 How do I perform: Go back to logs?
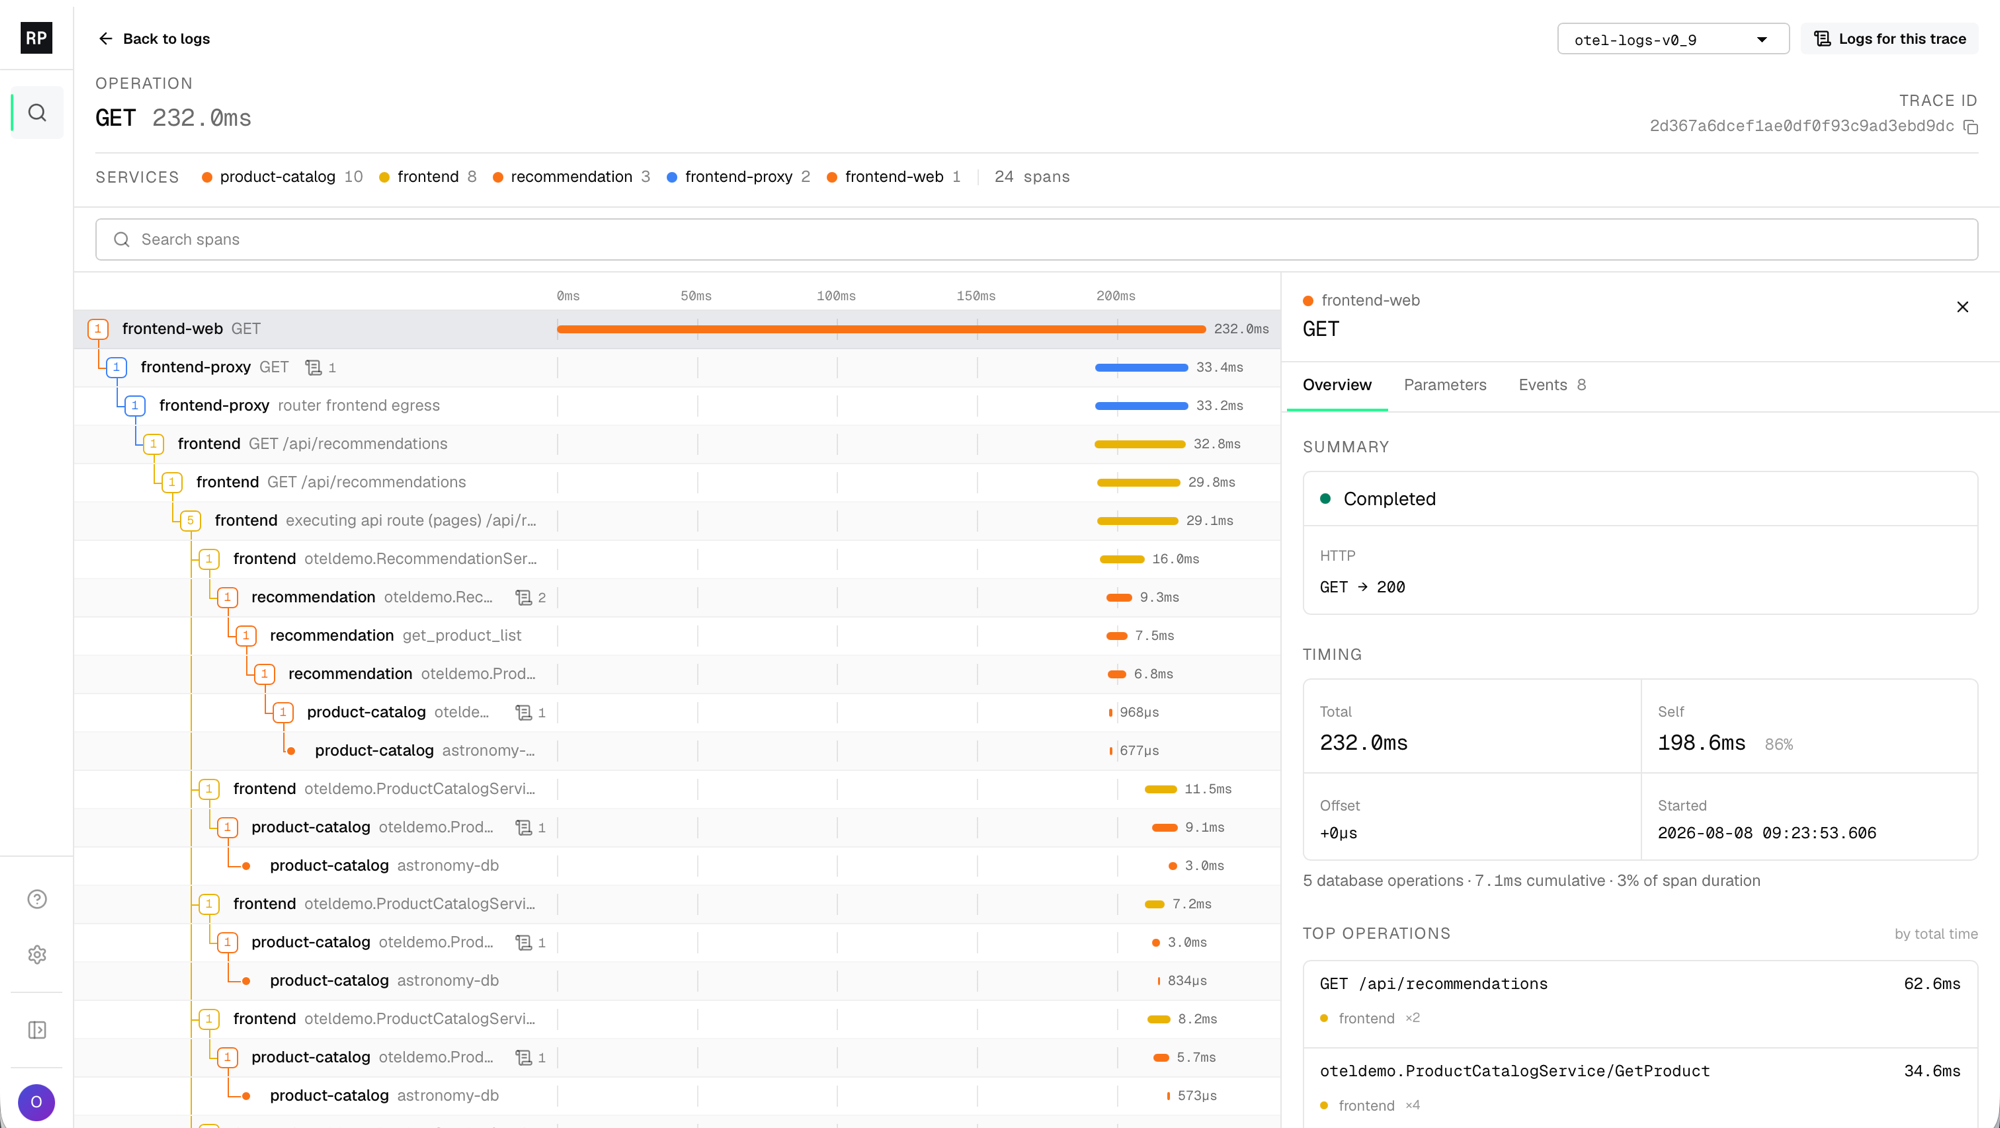coord(154,39)
